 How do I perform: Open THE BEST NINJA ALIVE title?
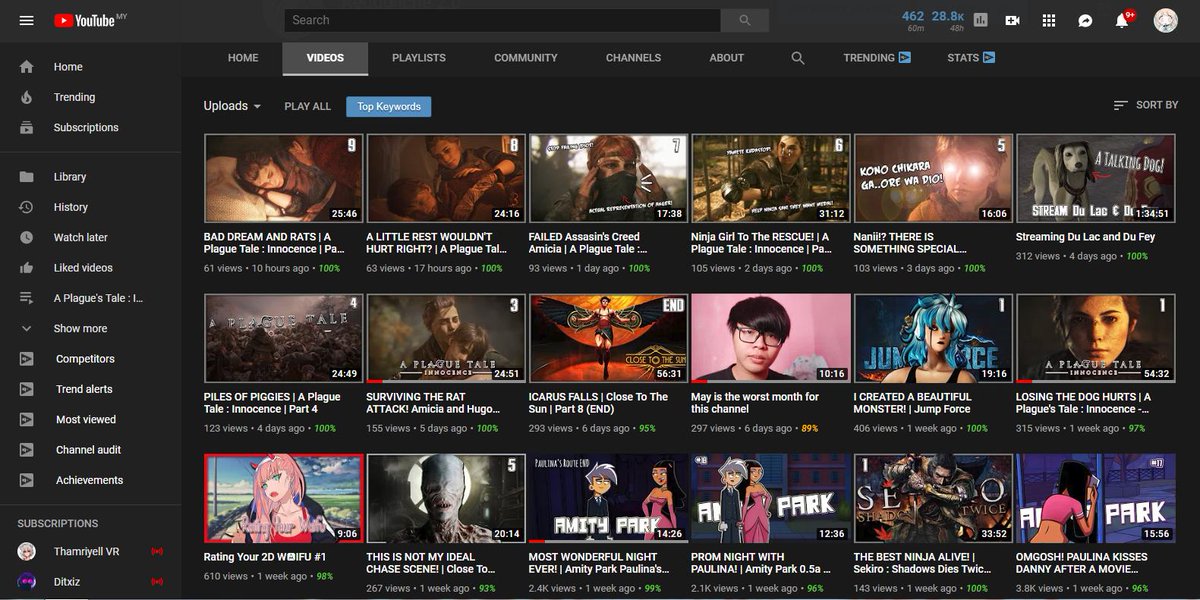(x=921, y=563)
